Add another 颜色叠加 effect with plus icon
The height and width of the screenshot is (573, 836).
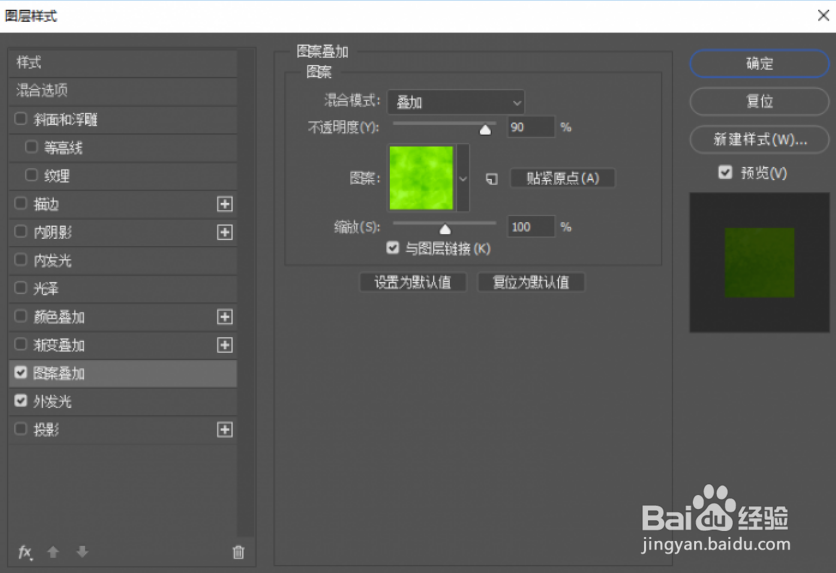coord(225,317)
